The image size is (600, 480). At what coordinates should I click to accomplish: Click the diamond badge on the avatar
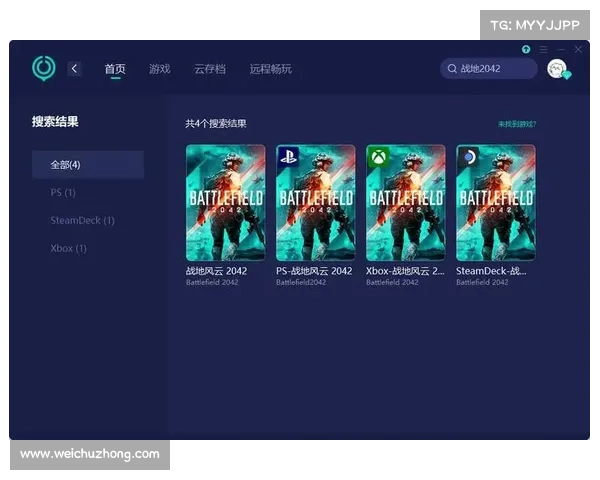(567, 75)
